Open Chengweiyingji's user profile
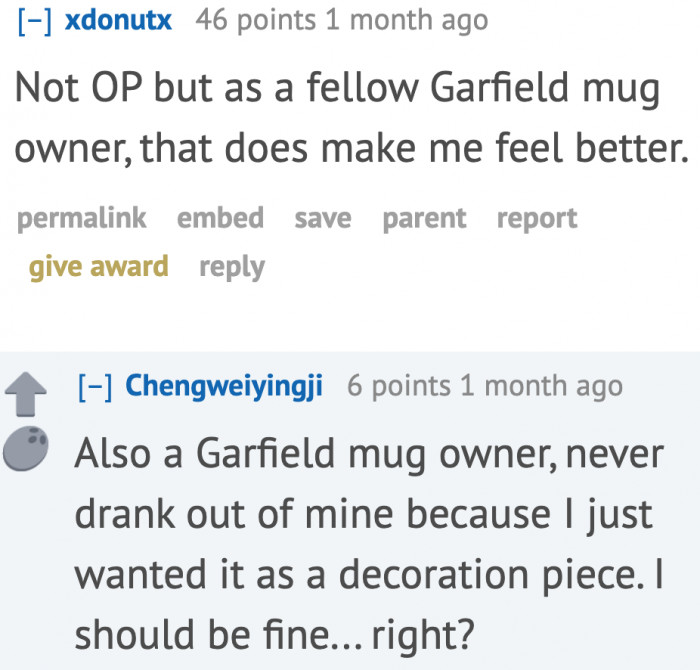 click(223, 386)
